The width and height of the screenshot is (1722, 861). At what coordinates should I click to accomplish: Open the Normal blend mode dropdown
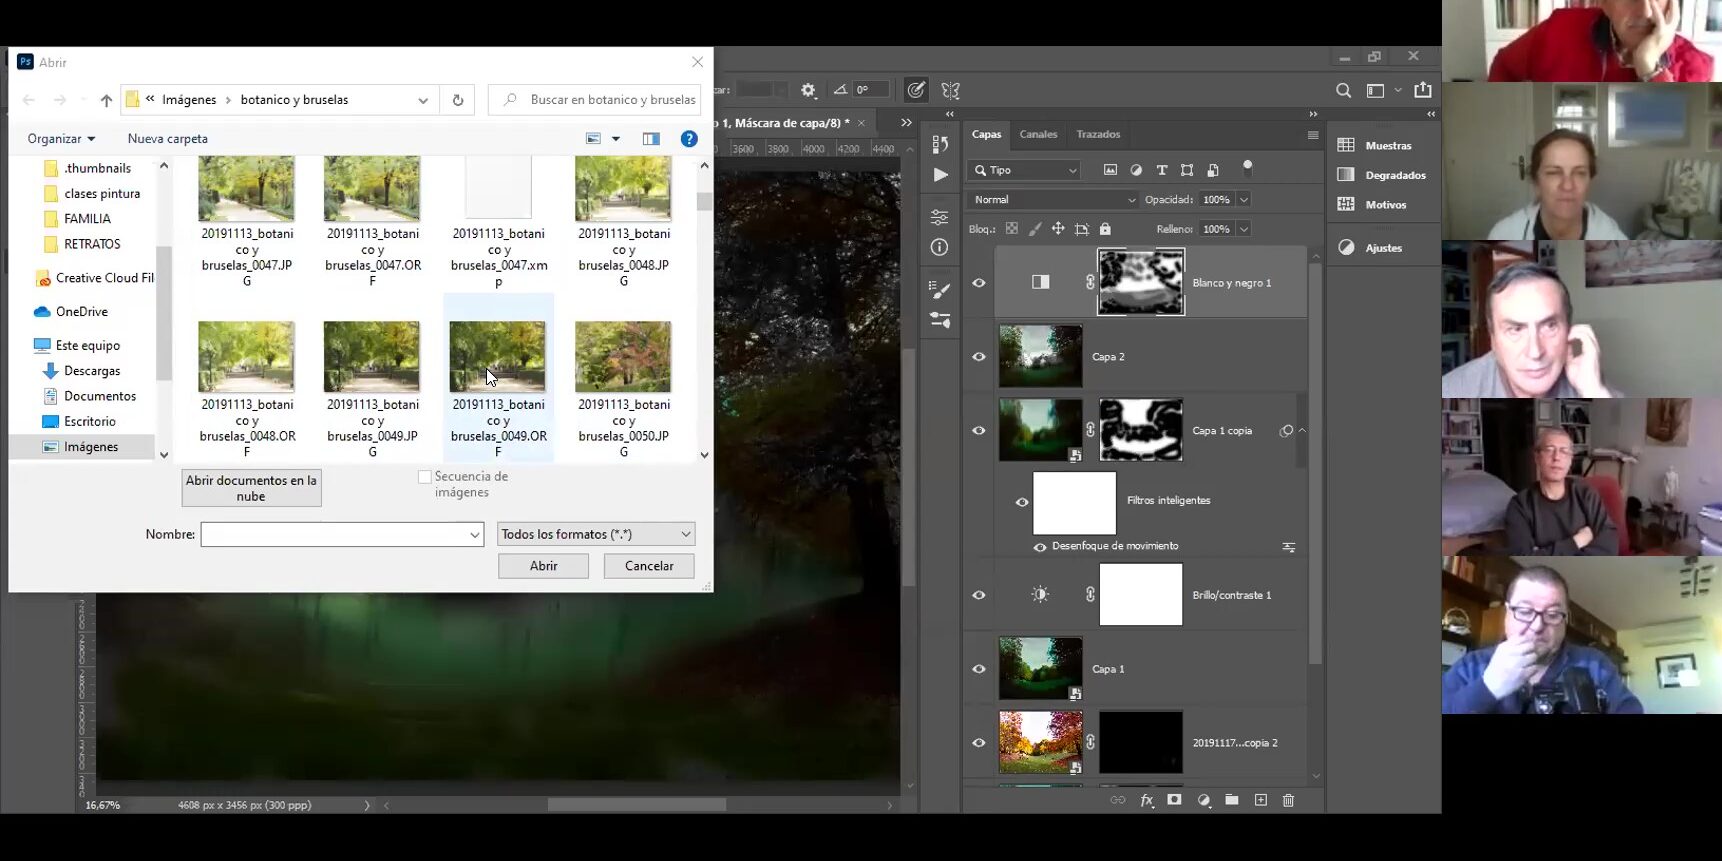point(1053,200)
